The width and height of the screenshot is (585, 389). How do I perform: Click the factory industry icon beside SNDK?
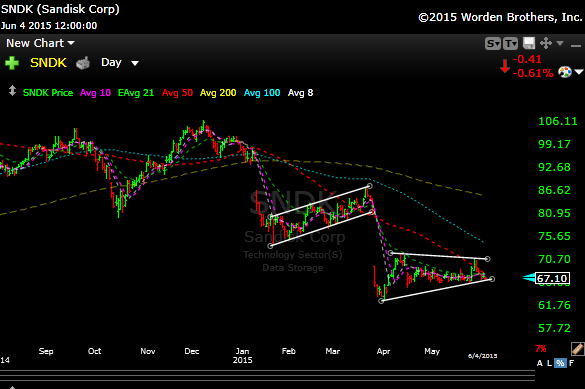point(83,63)
